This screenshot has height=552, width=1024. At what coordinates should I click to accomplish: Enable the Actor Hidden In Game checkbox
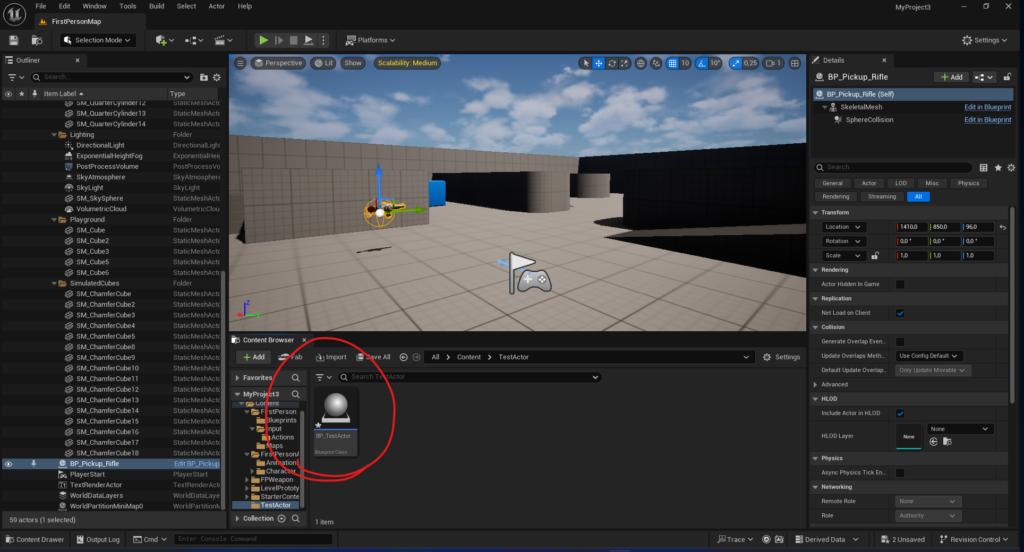pyautogui.click(x=900, y=284)
